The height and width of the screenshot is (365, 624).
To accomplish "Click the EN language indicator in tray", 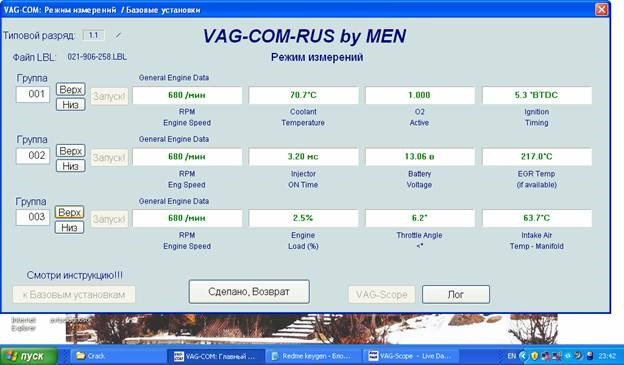I will click(x=512, y=356).
